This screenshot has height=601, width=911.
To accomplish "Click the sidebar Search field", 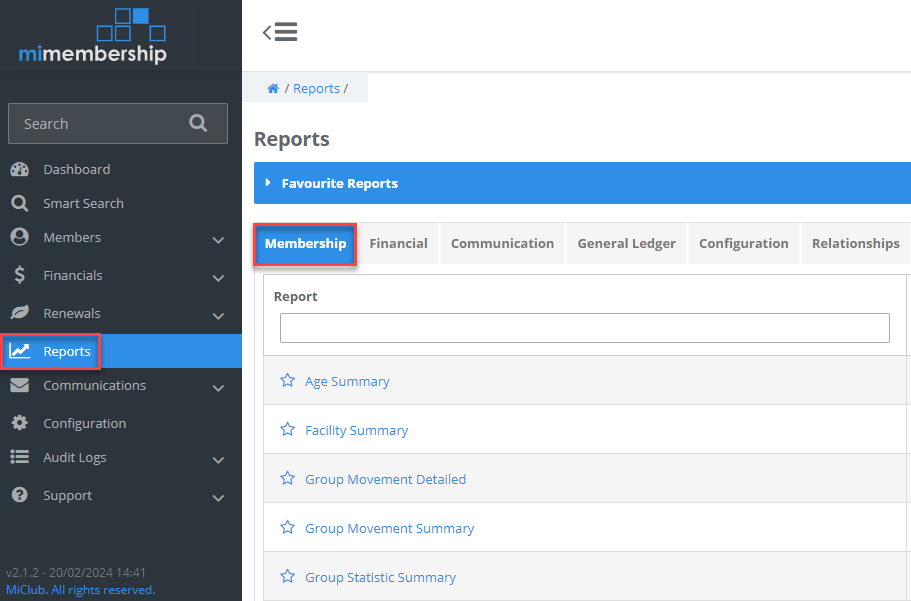I will pyautogui.click(x=118, y=123).
